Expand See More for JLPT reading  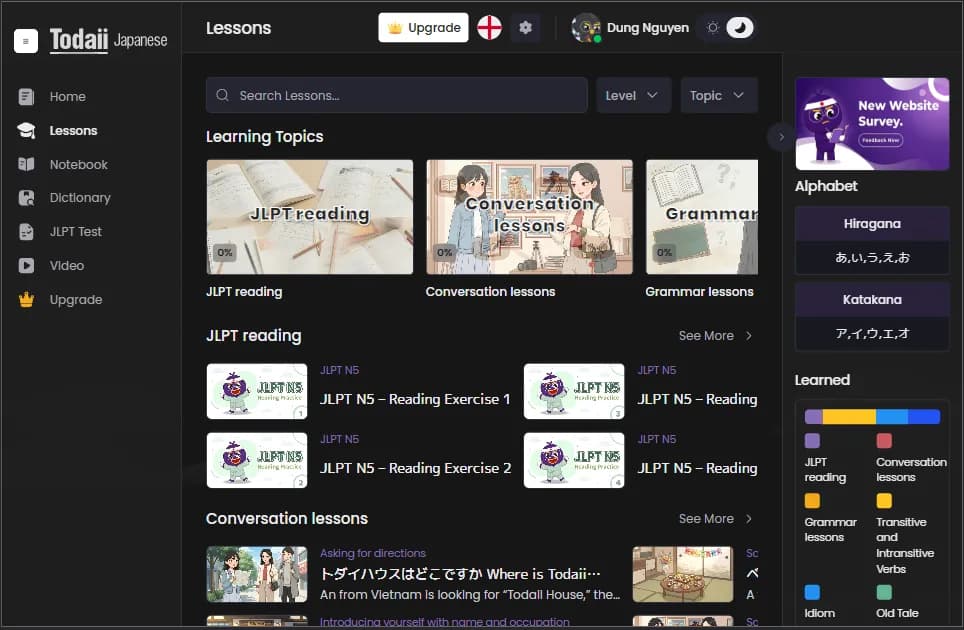715,336
